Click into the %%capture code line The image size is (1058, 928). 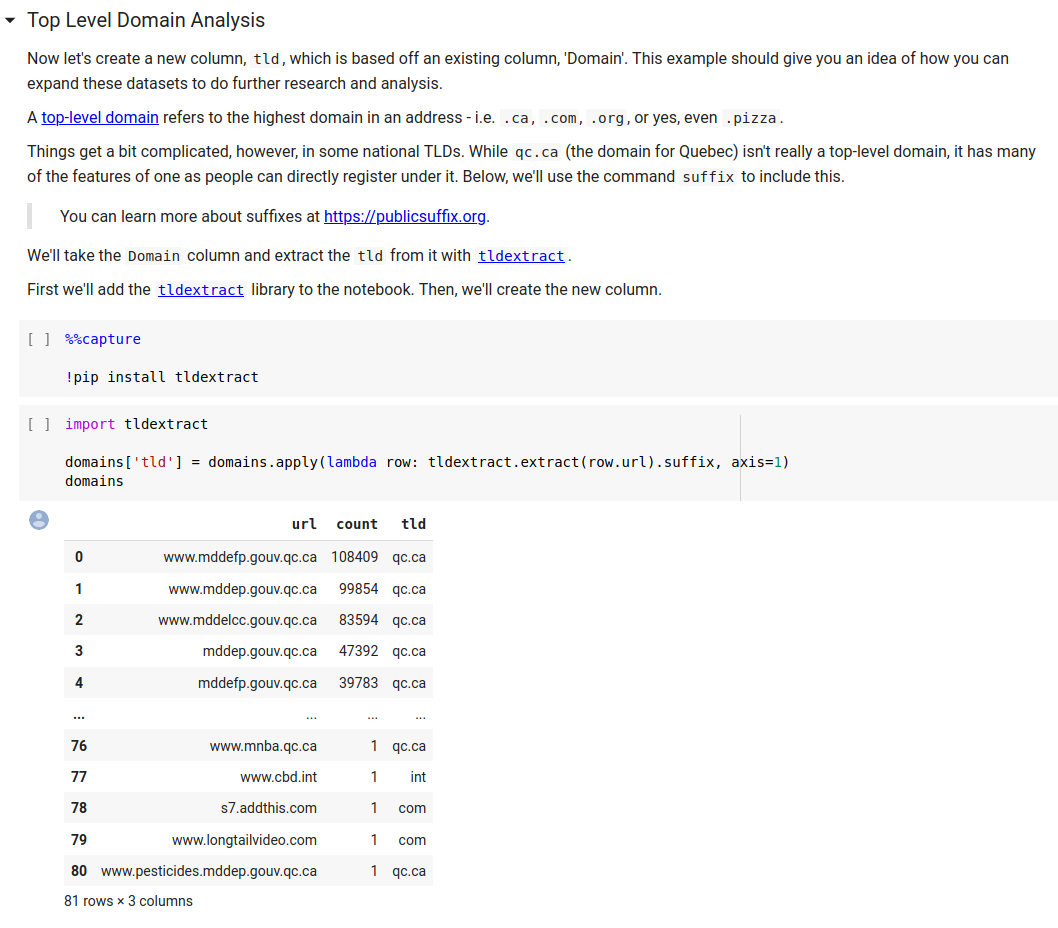pyautogui.click(x=103, y=339)
